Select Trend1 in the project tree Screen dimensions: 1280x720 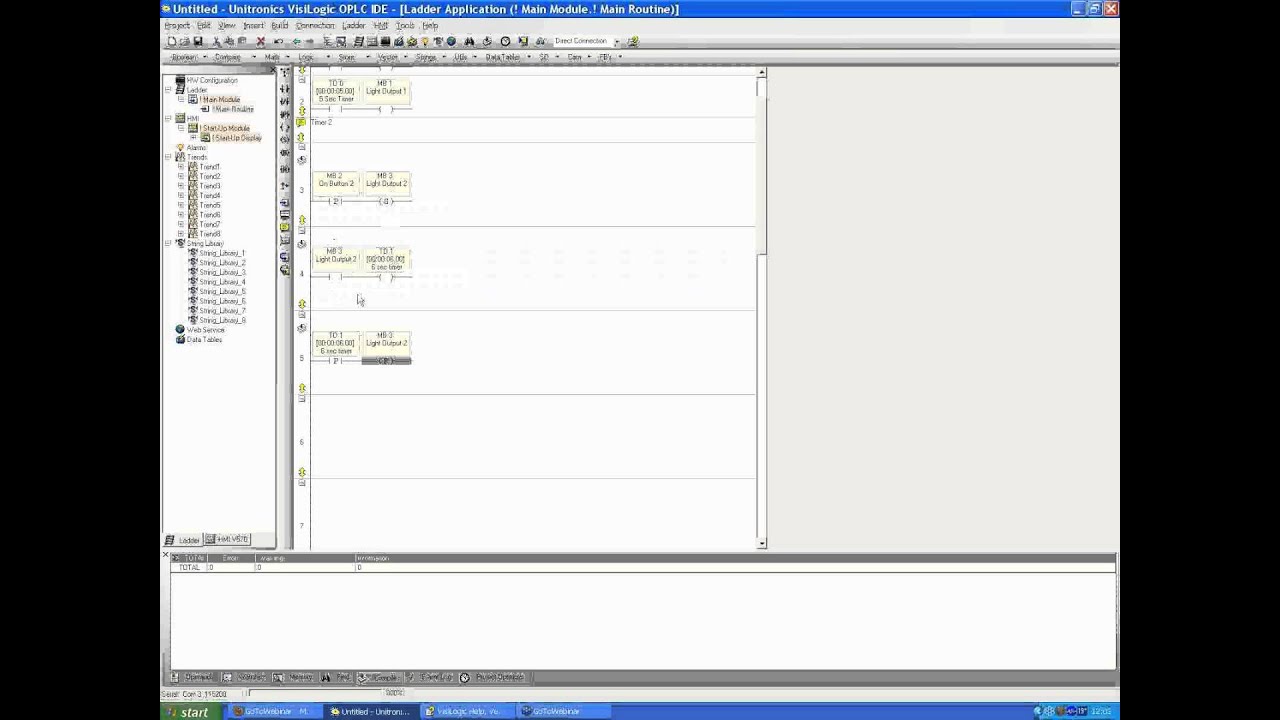tap(209, 167)
